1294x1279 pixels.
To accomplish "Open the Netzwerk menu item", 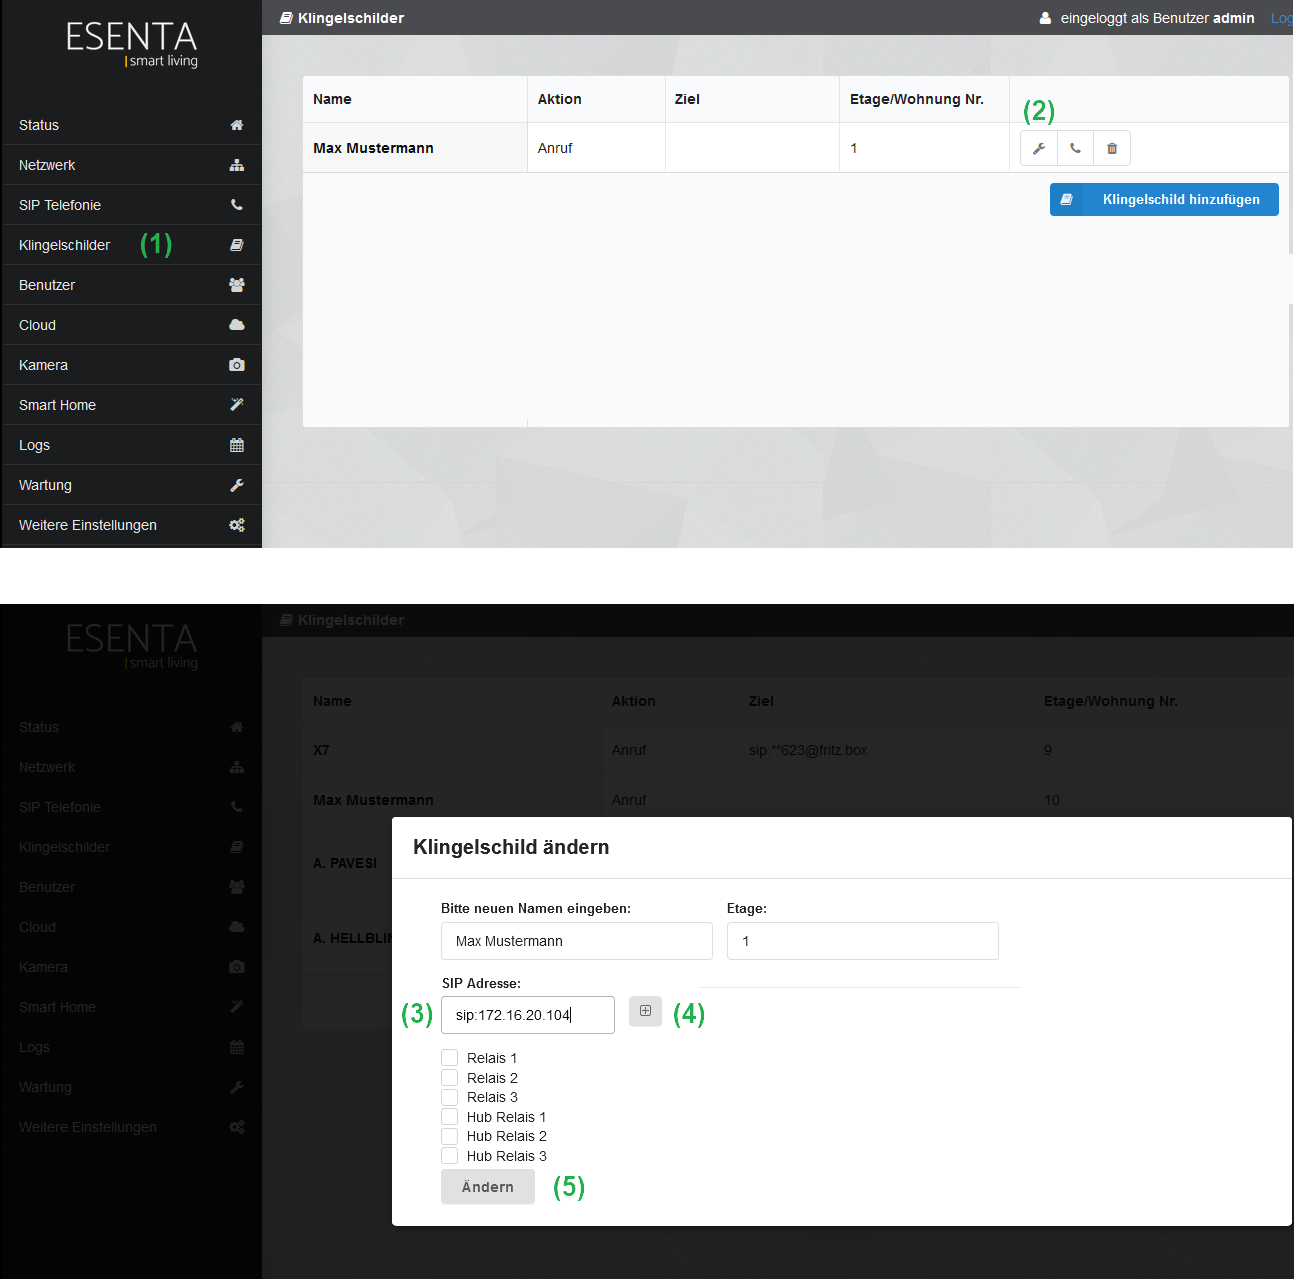I will tap(132, 165).
